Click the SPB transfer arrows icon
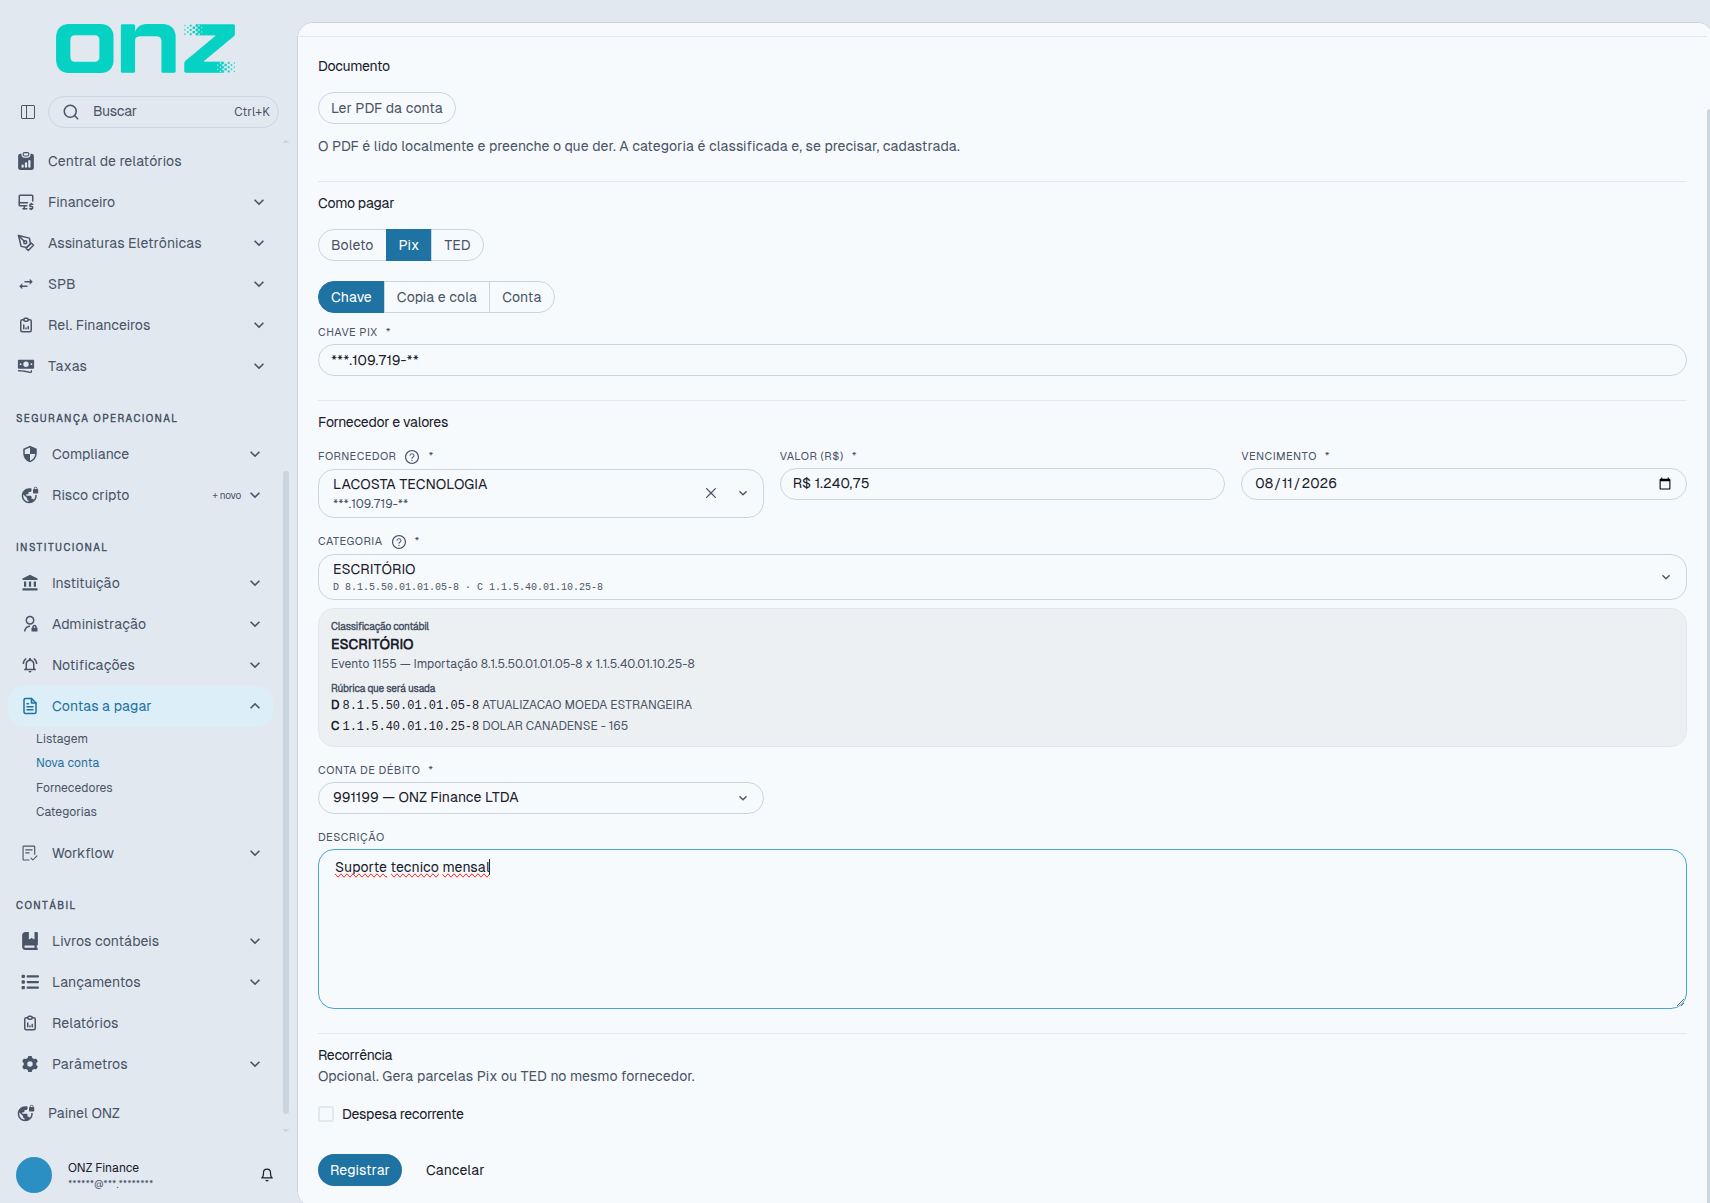Viewport: 1710px width, 1203px height. point(26,284)
